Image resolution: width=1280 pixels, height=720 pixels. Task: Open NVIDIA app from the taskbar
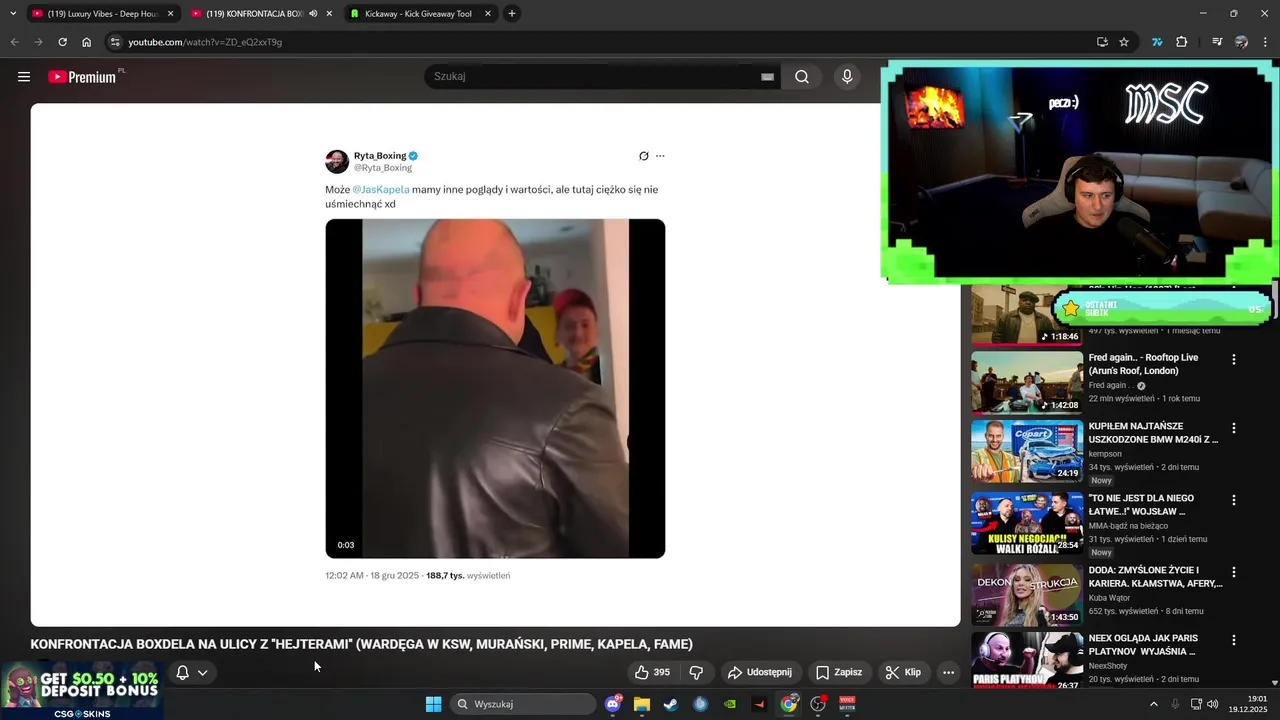click(x=730, y=704)
